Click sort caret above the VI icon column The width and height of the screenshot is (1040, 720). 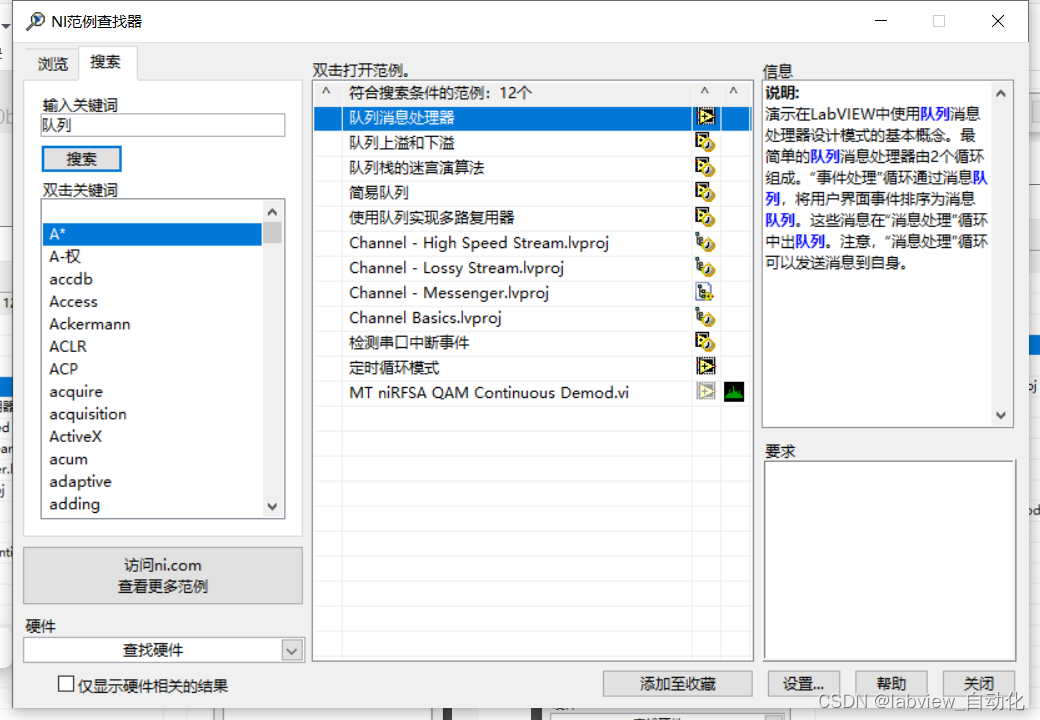tap(705, 91)
